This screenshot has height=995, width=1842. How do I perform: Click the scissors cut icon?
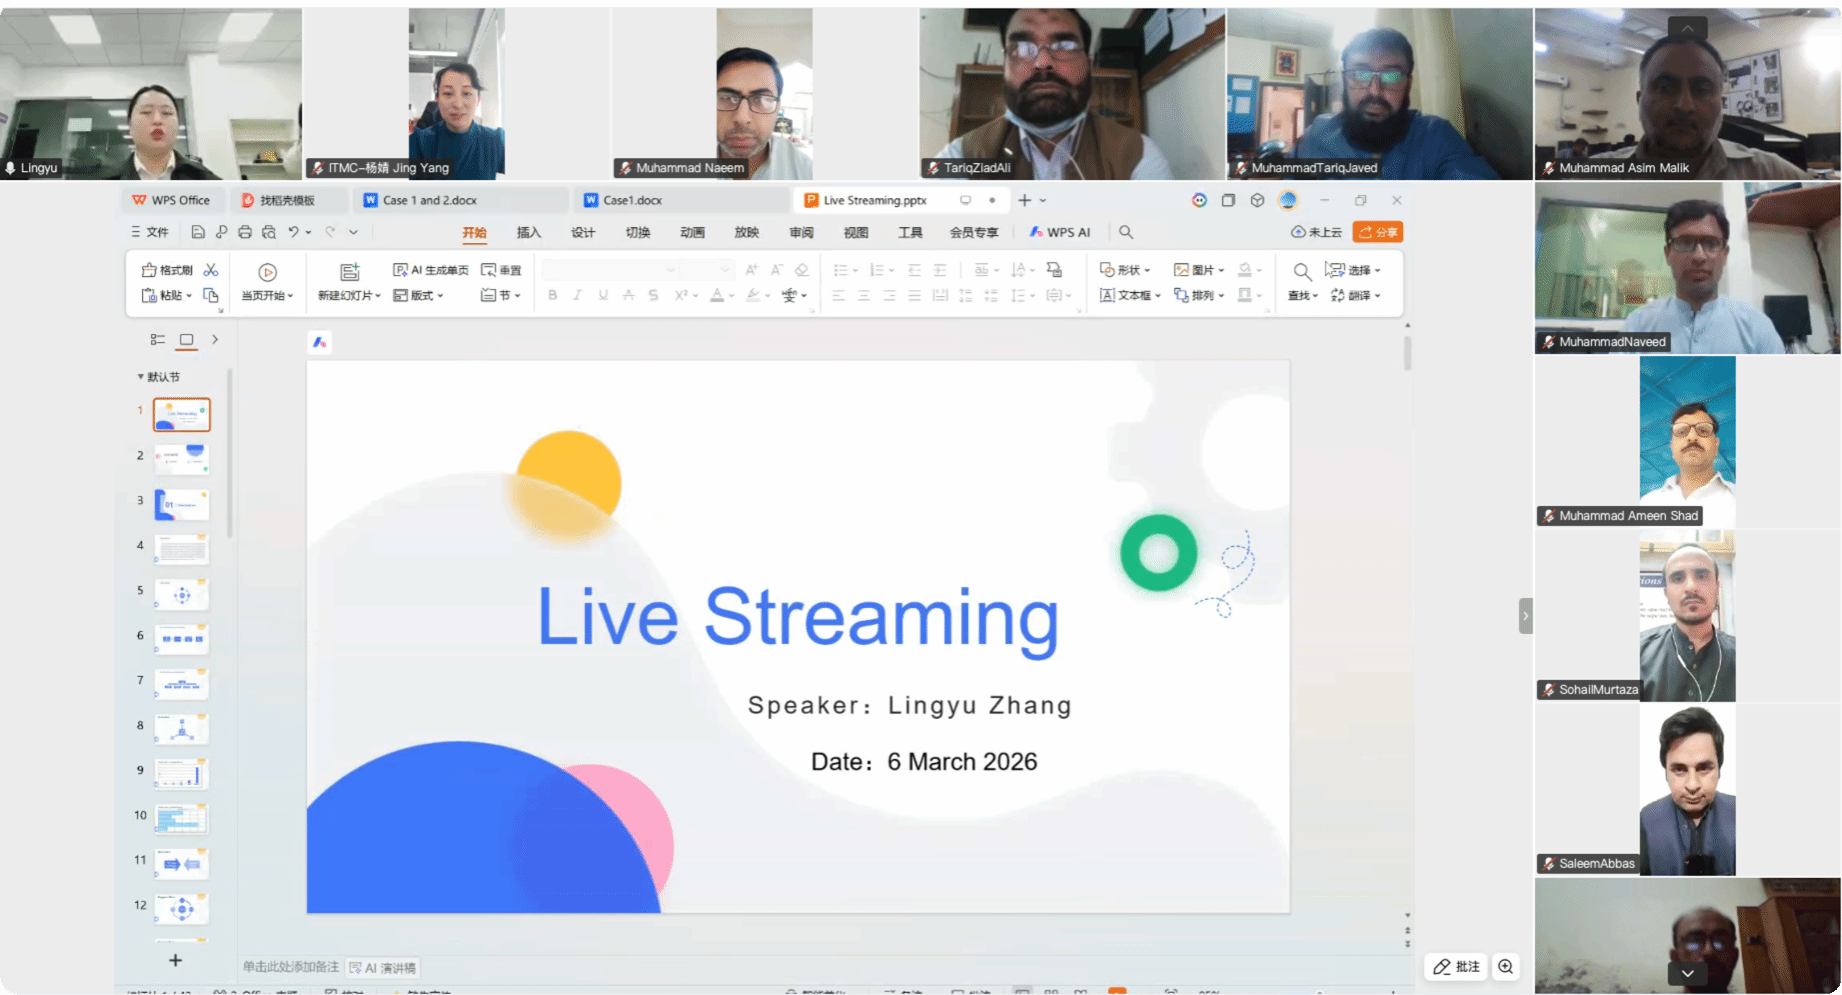coord(211,270)
